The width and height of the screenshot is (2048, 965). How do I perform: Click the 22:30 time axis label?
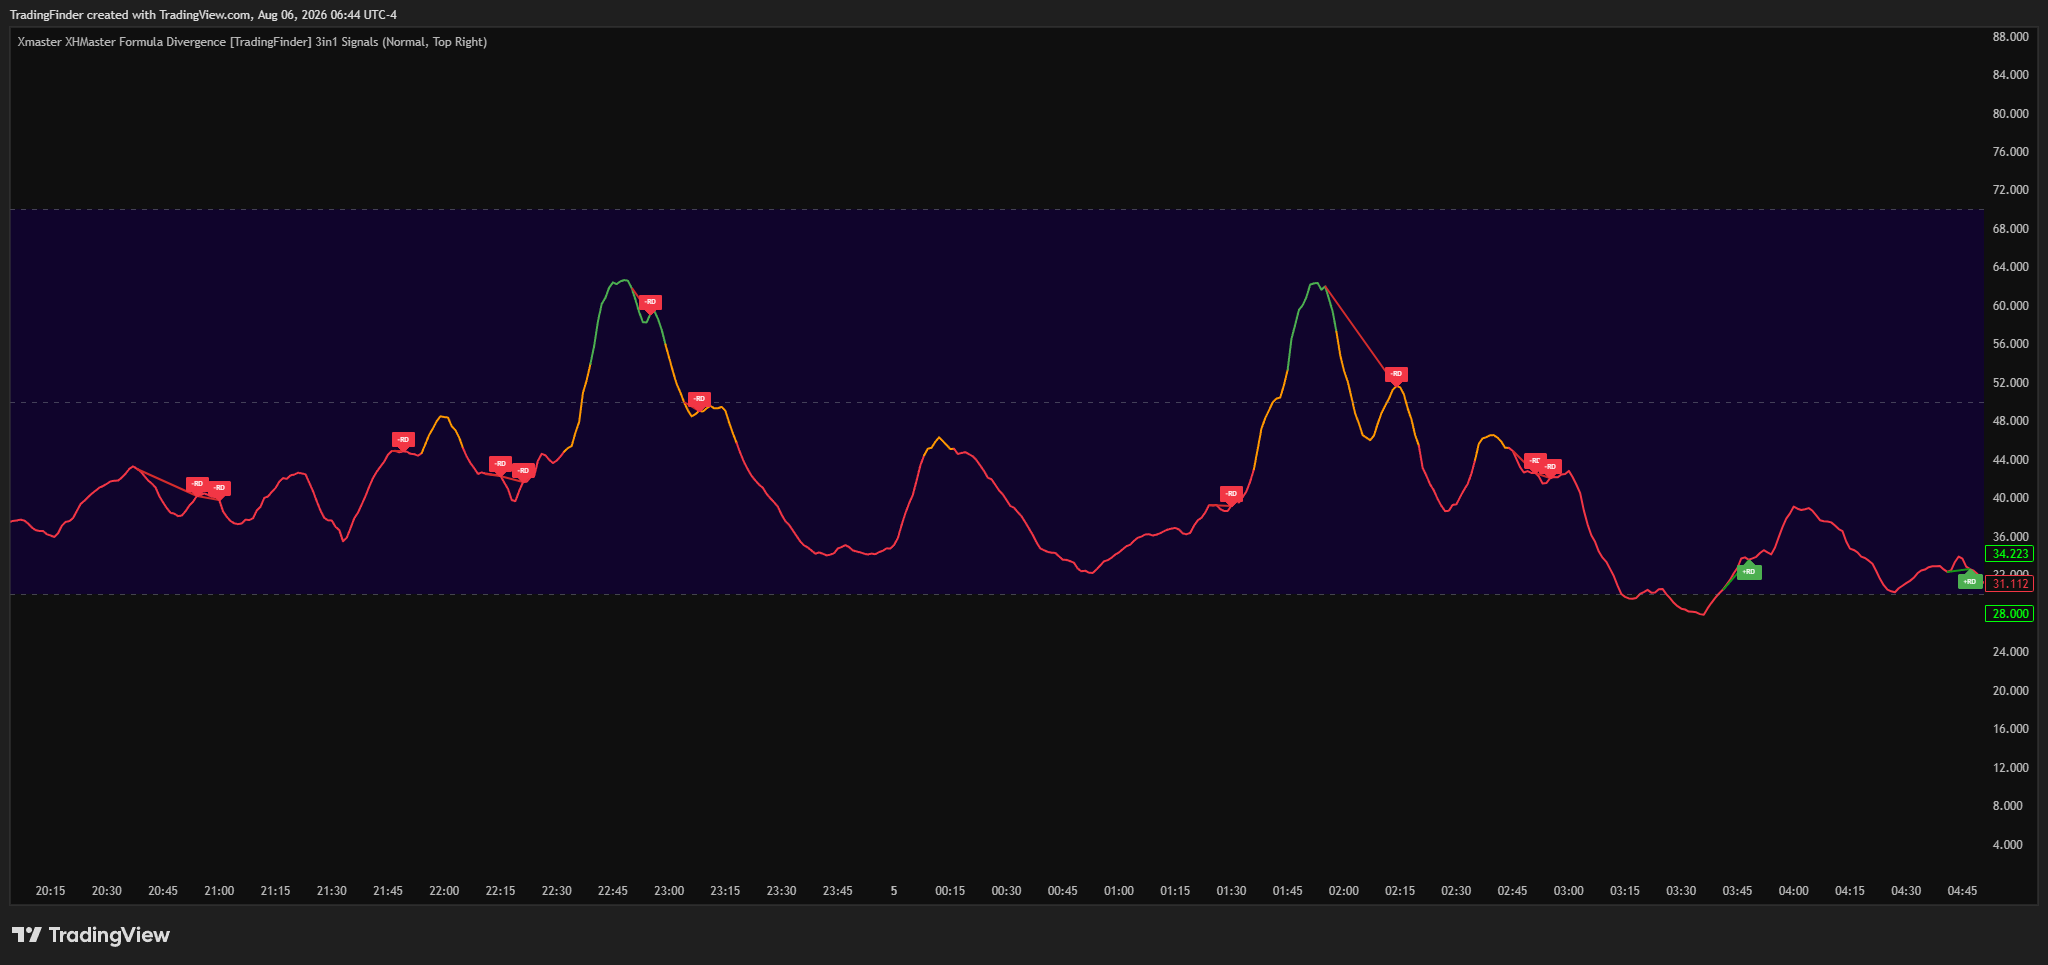coord(556,891)
